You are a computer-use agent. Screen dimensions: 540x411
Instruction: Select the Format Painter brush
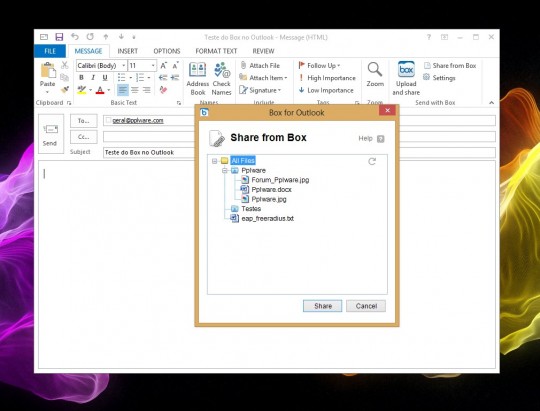64,90
